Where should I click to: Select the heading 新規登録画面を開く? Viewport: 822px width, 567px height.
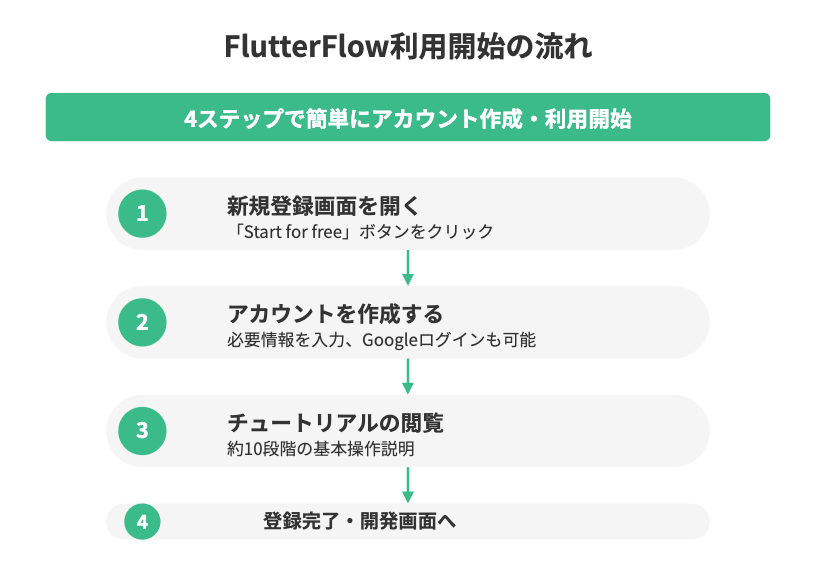click(x=323, y=205)
